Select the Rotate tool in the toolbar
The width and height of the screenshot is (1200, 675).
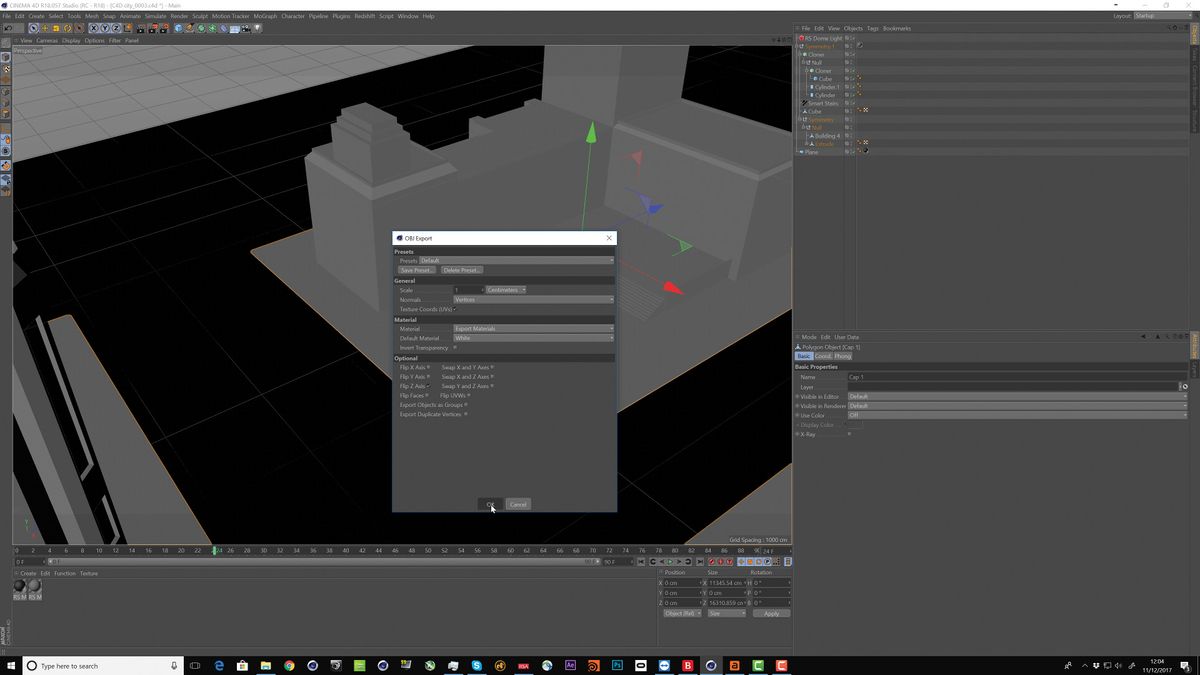tap(67, 28)
